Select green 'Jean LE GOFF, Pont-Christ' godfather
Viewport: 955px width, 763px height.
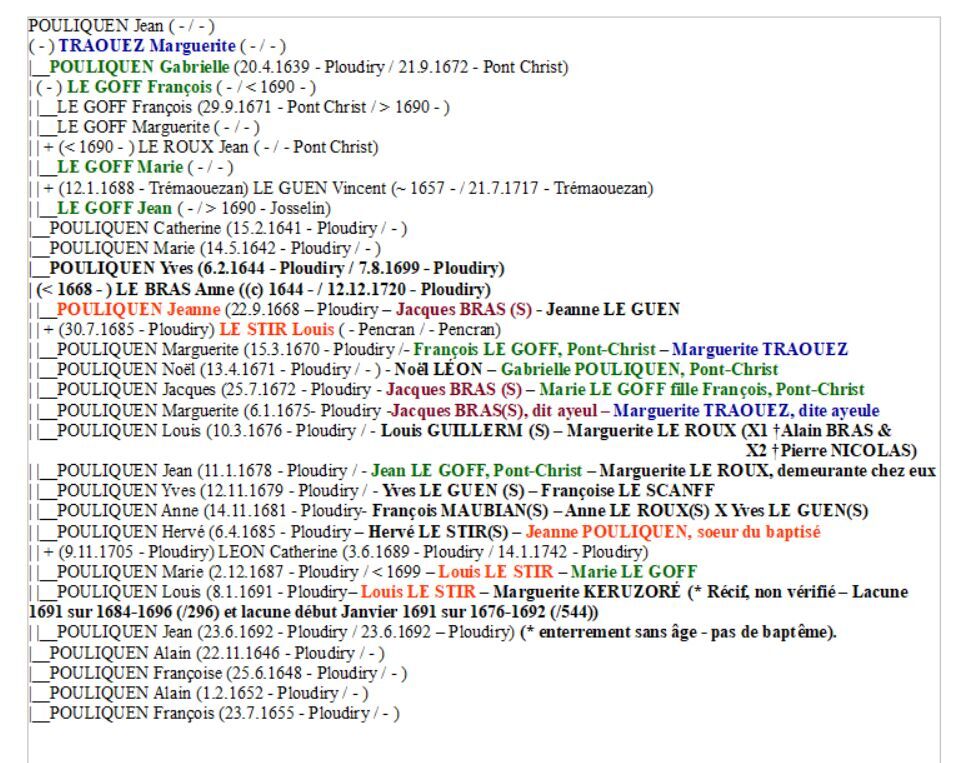476,471
